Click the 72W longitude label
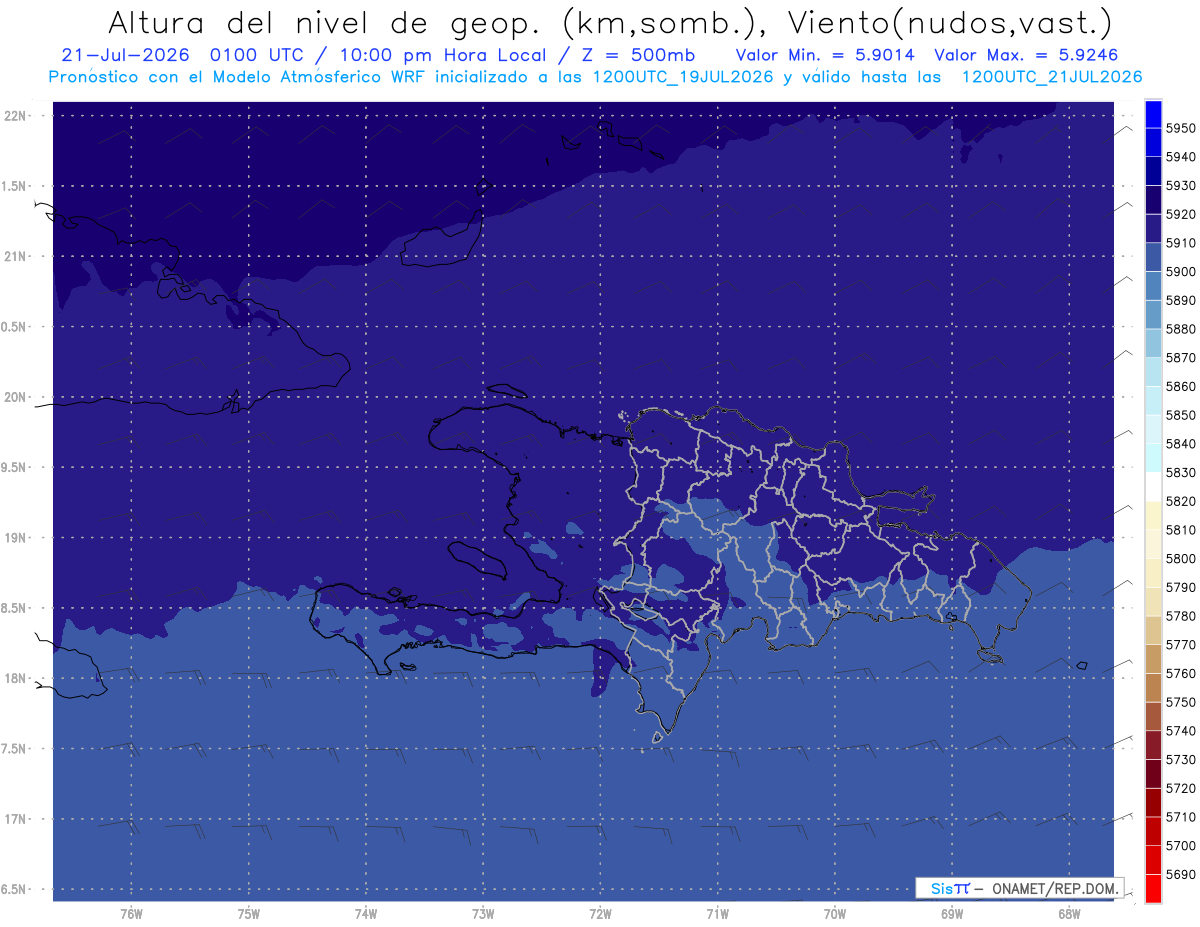Screen dimensions: 1200x927 (600, 913)
